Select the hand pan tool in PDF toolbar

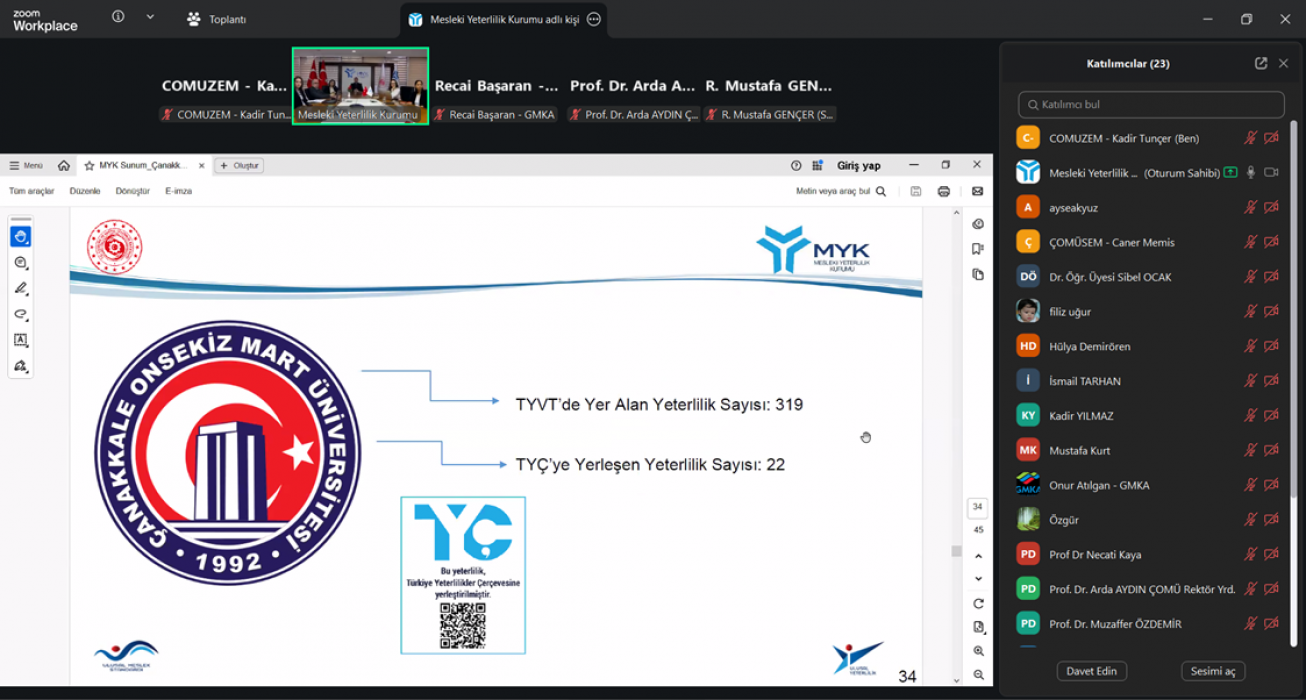[x=20, y=237]
